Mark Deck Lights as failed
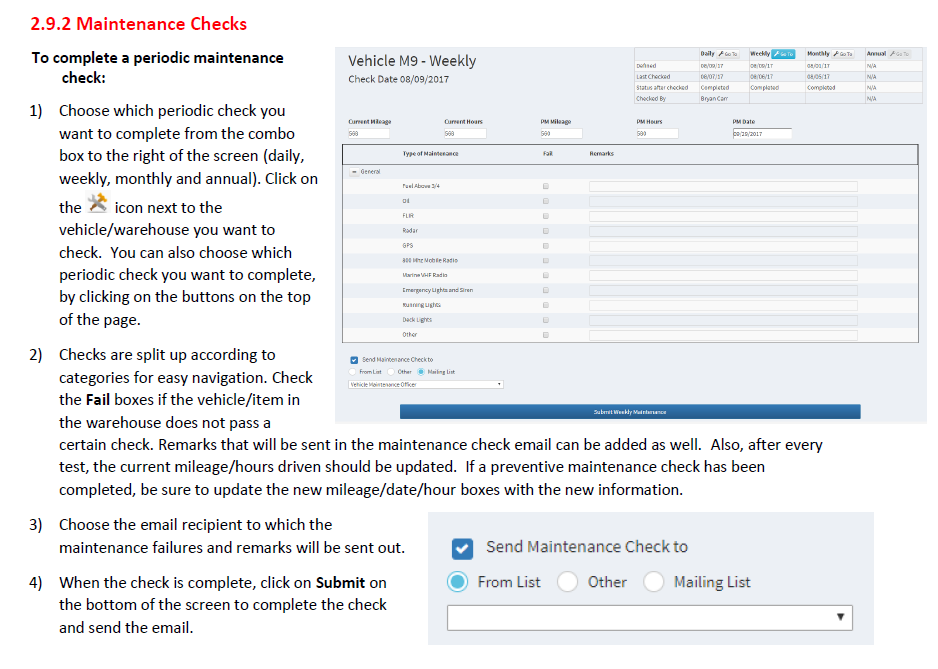The height and width of the screenshot is (669, 938). click(x=546, y=320)
